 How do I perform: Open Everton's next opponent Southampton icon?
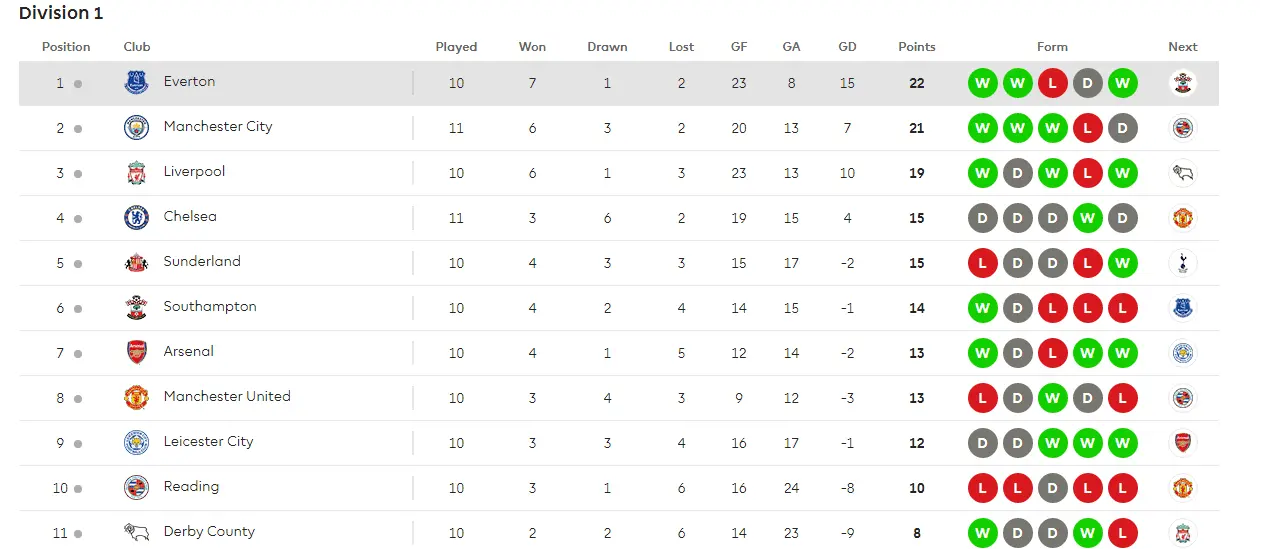[1183, 83]
